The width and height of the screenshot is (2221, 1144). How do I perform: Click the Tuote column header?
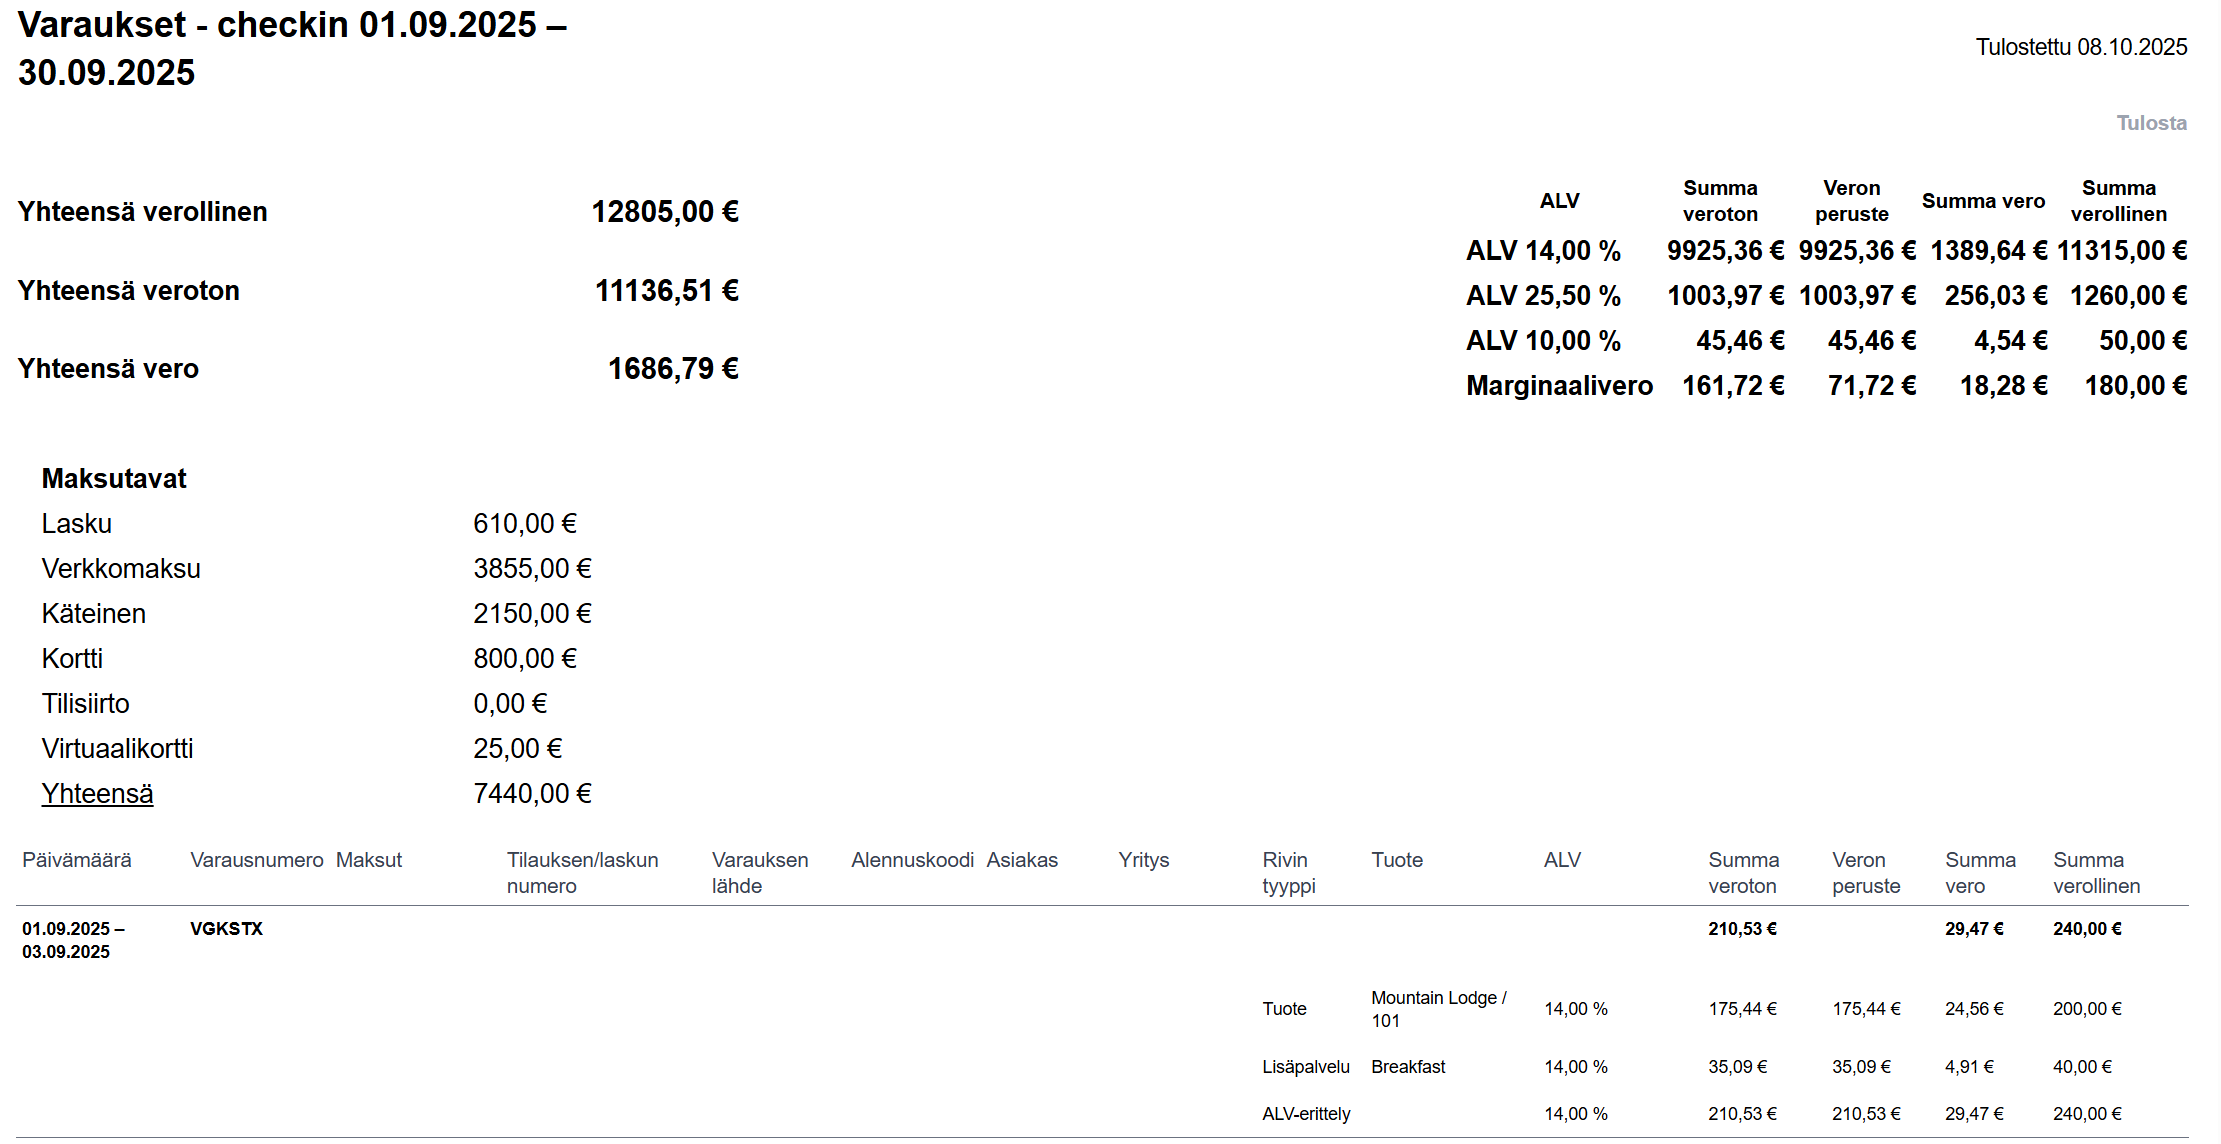click(1396, 860)
